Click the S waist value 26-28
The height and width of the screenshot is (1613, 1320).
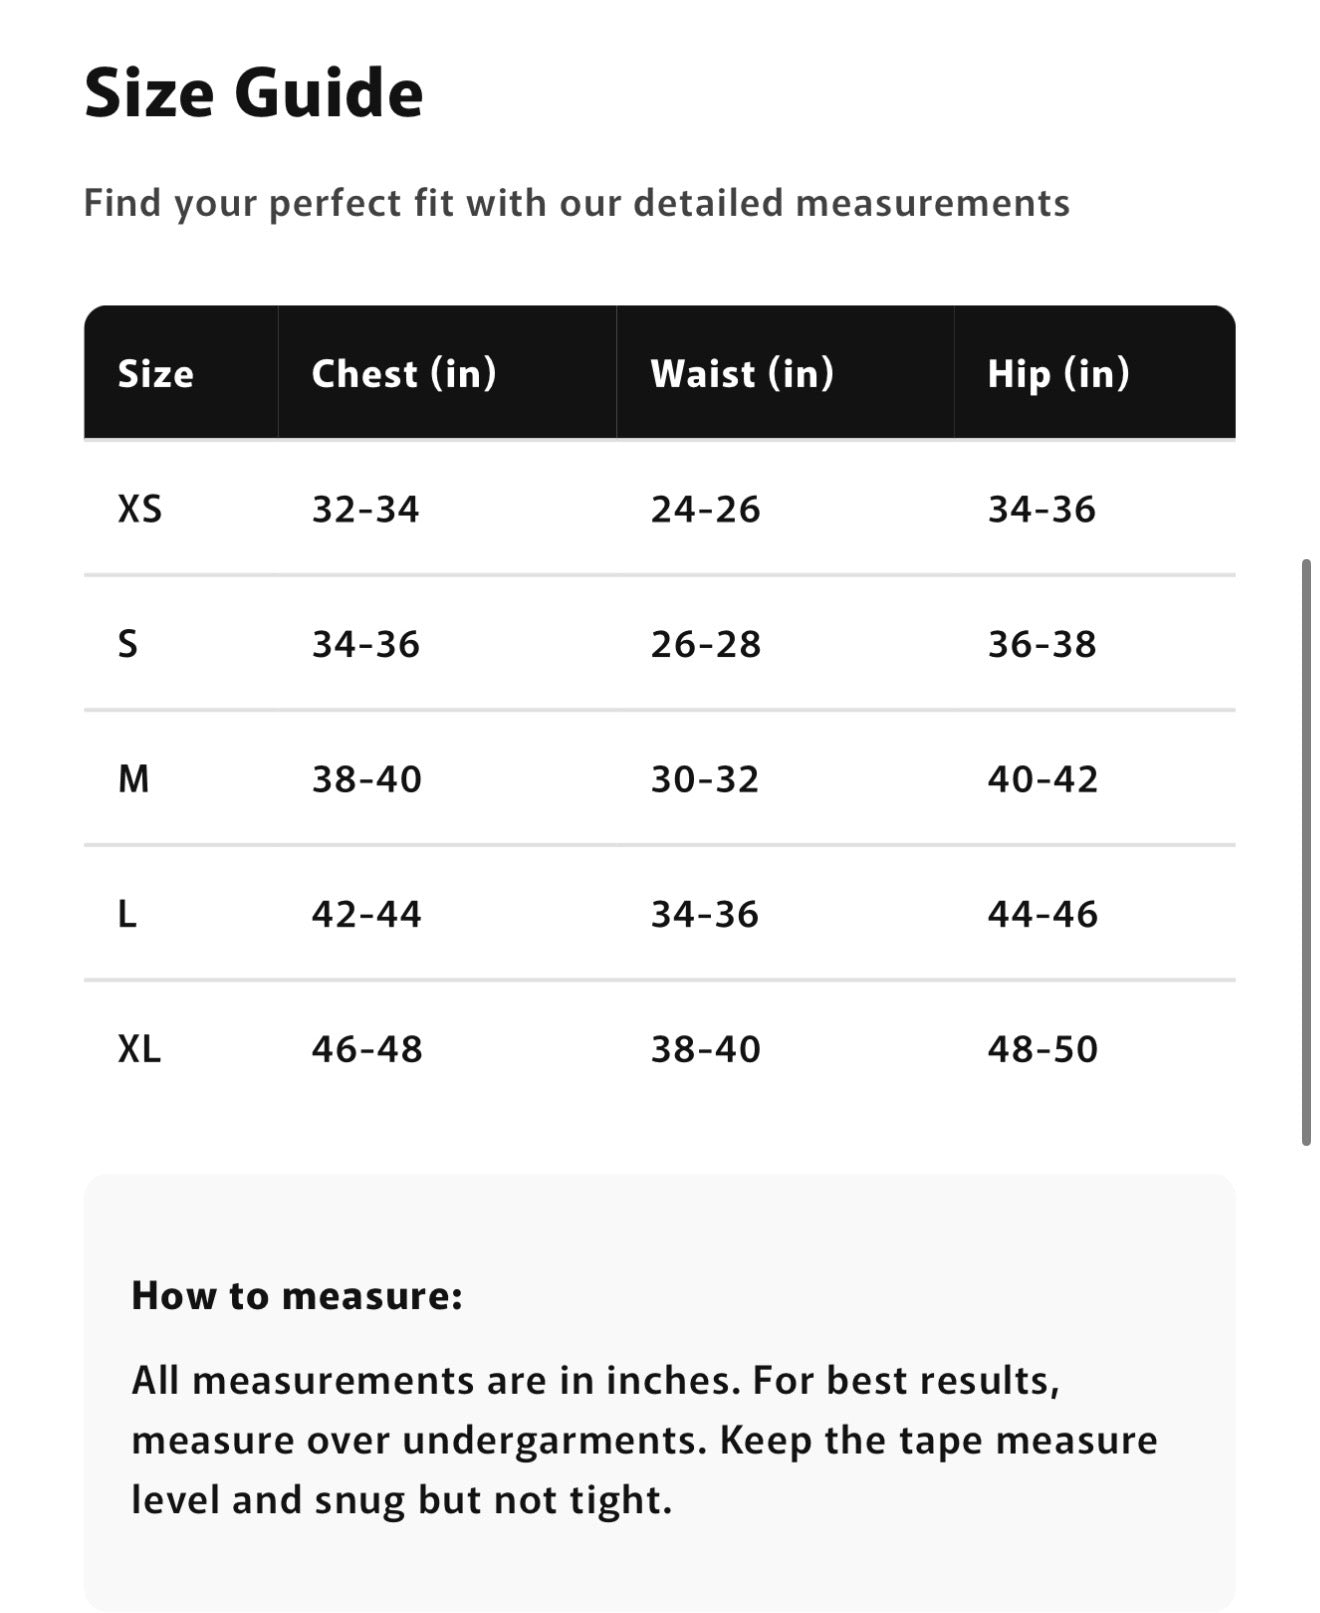tap(705, 644)
